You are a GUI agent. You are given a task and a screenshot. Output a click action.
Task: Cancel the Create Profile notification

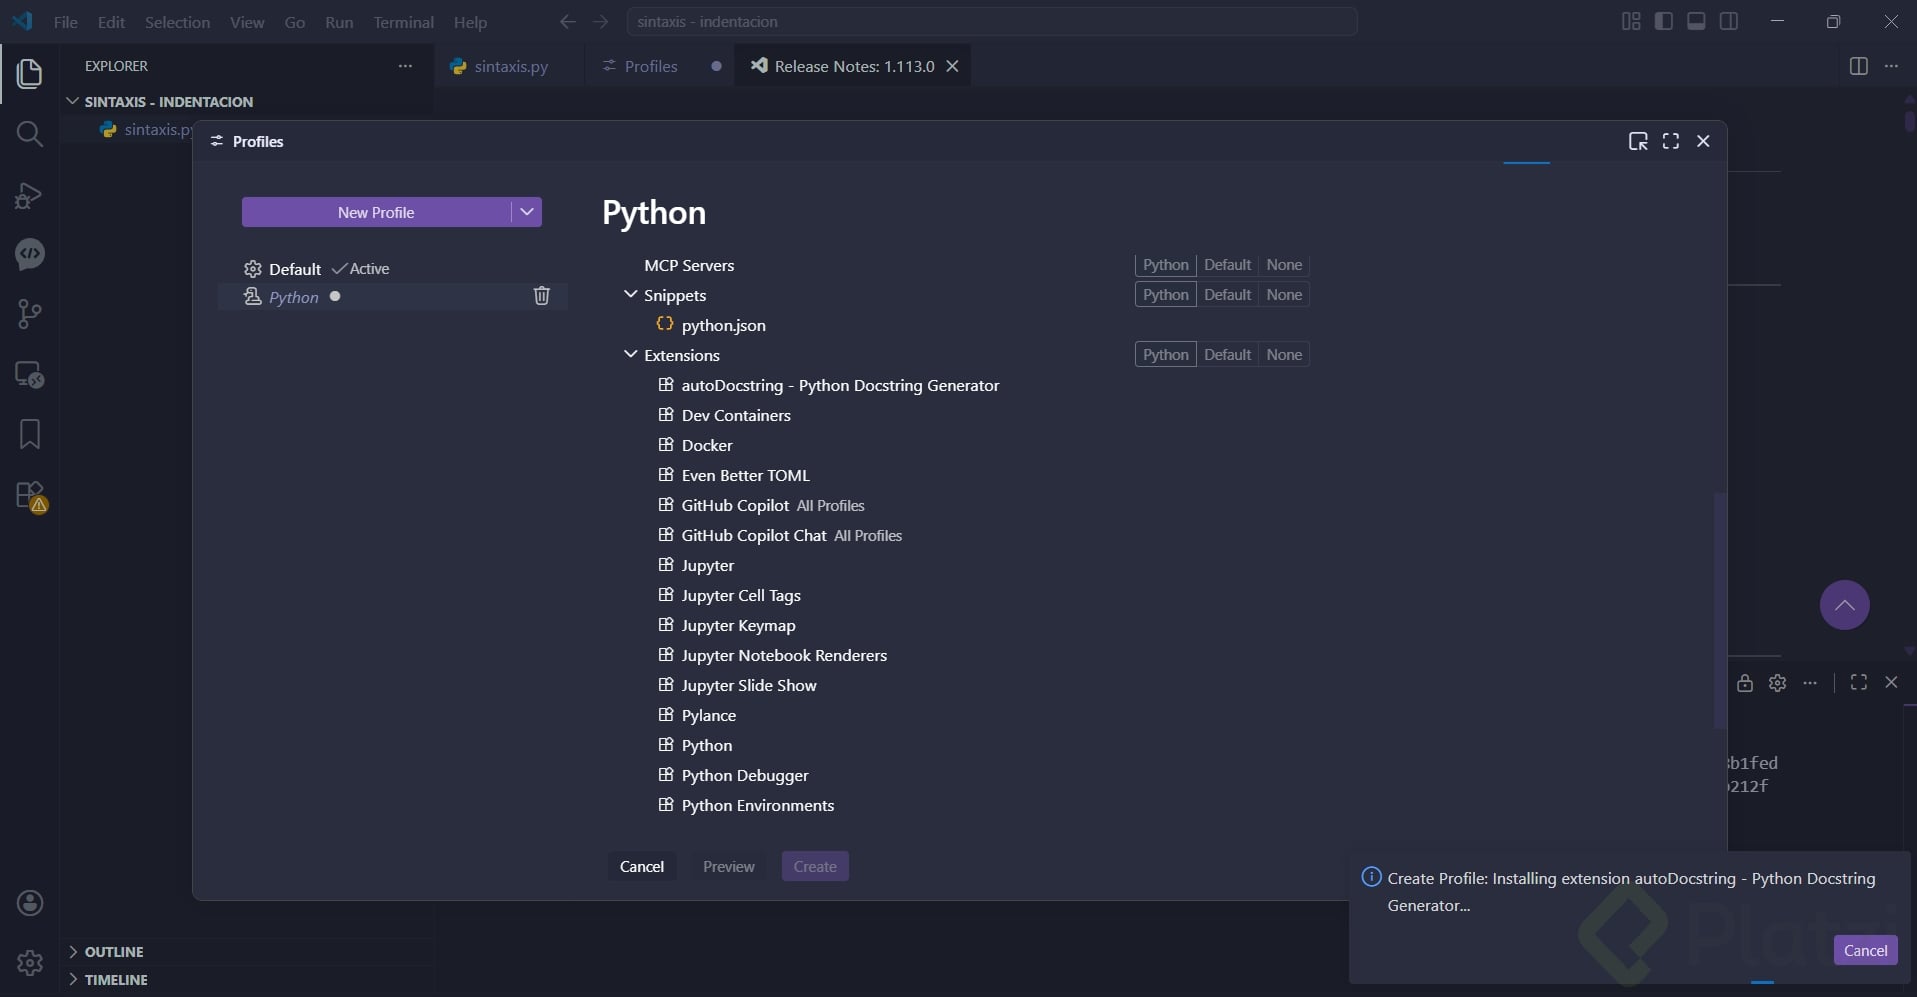(x=1864, y=950)
